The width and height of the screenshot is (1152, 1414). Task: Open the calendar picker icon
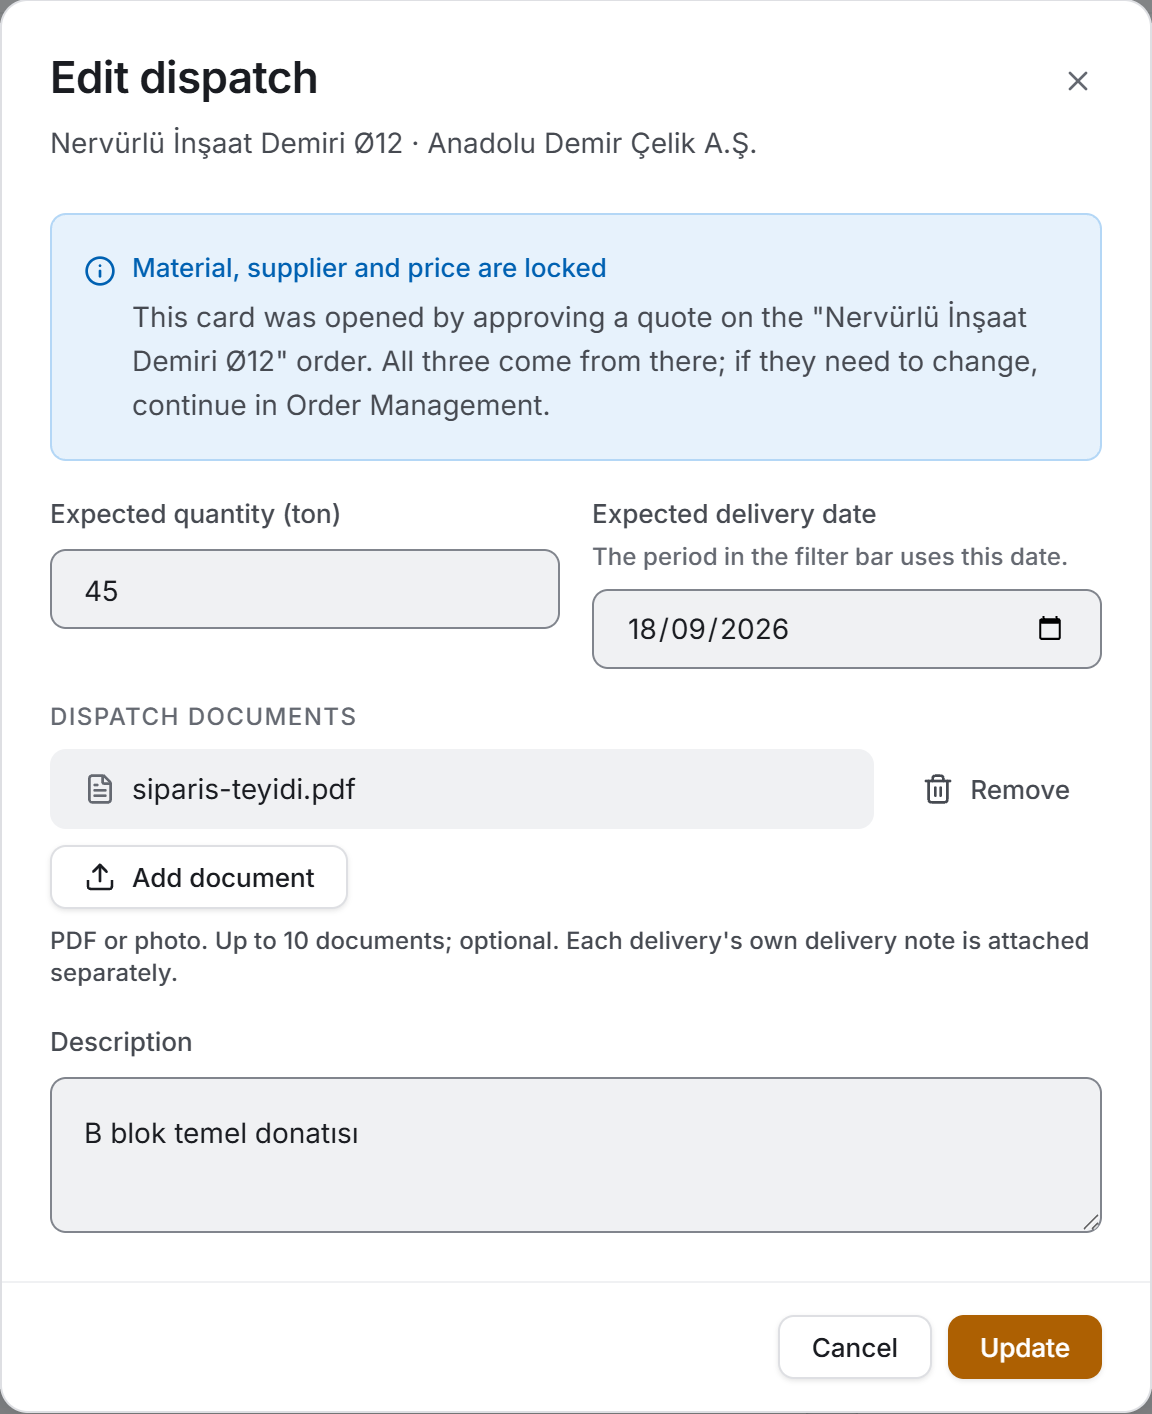point(1050,628)
